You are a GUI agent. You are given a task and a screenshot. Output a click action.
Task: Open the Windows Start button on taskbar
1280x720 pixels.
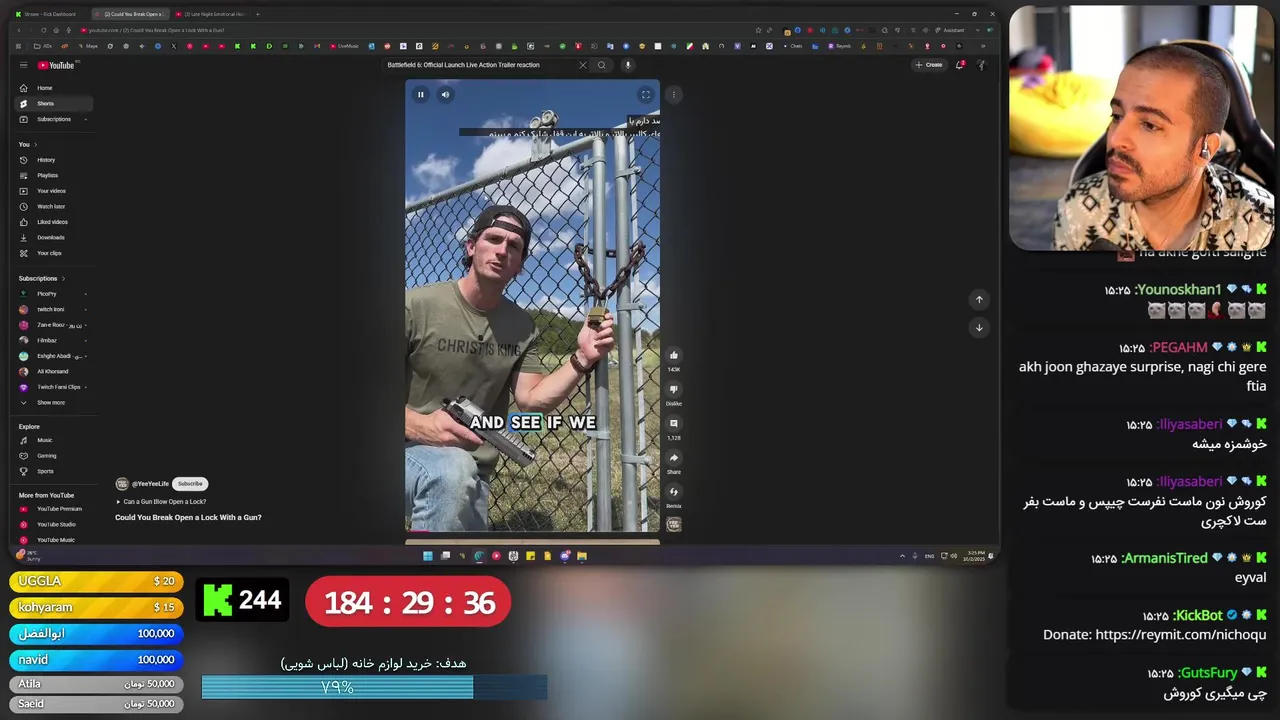[428, 556]
